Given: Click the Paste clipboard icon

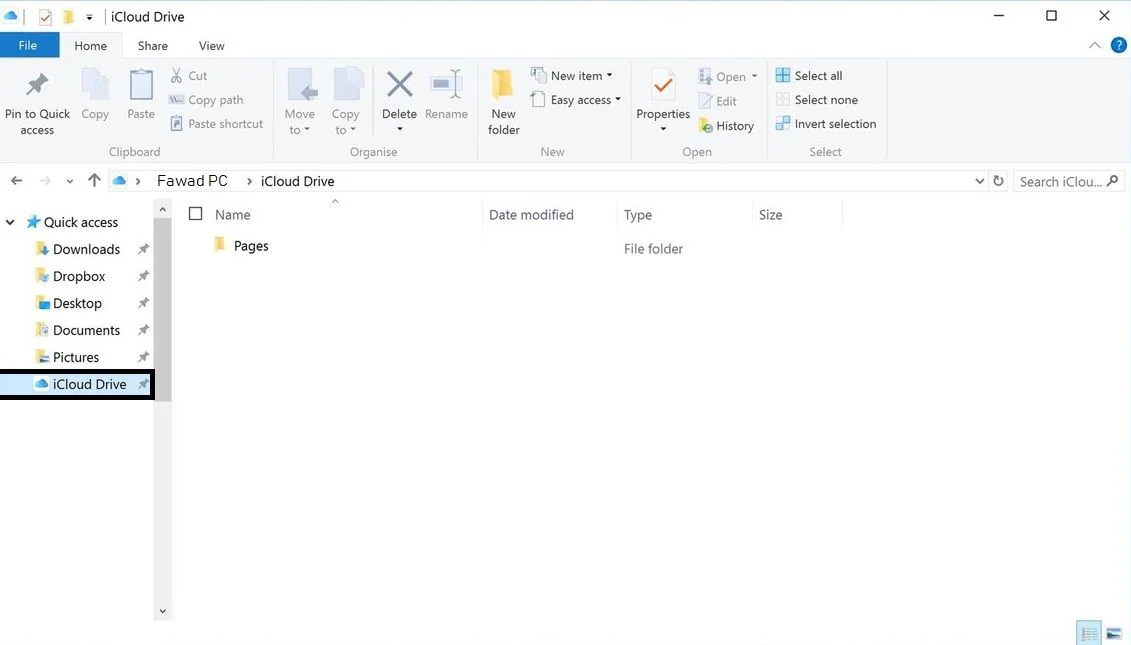Looking at the screenshot, I should (141, 85).
